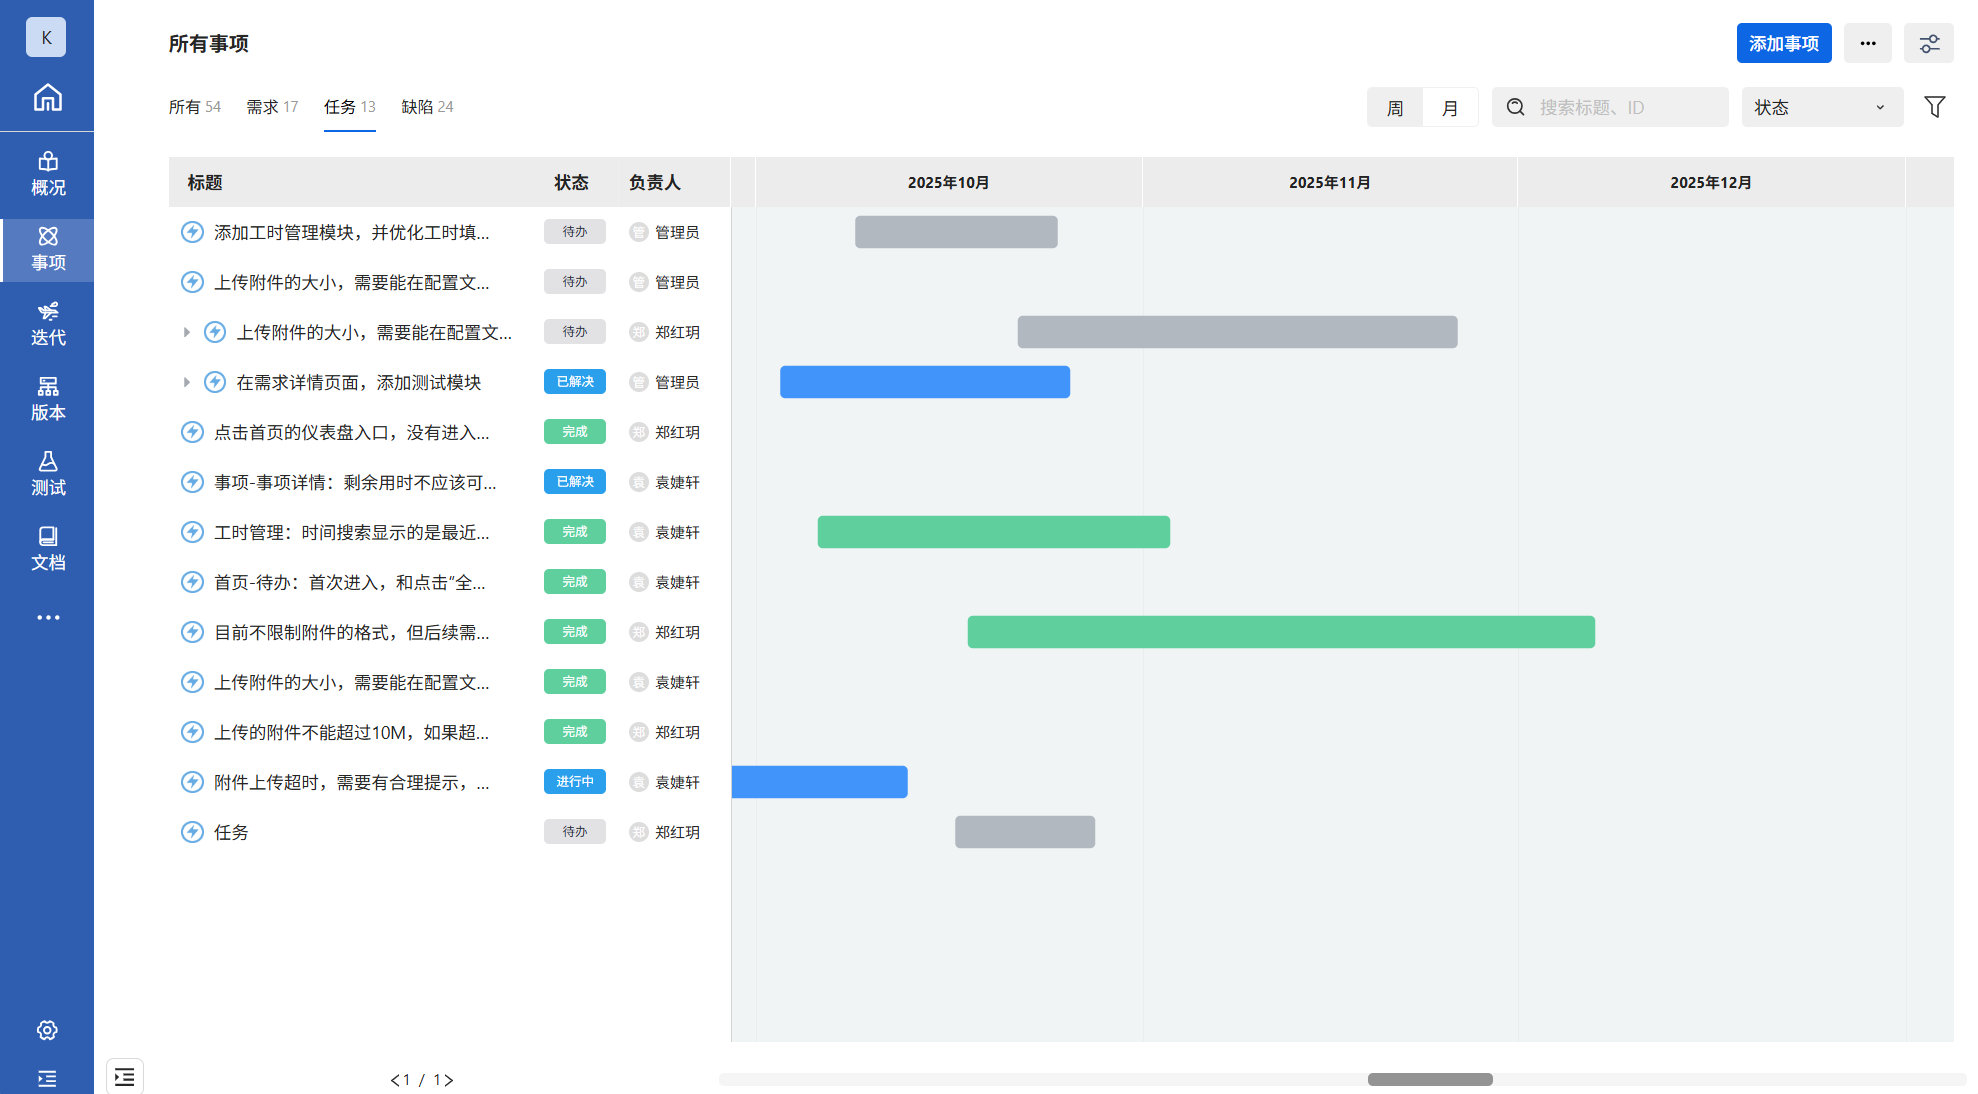
Task: Go to the 迭代 iterations section
Action: point(47,324)
